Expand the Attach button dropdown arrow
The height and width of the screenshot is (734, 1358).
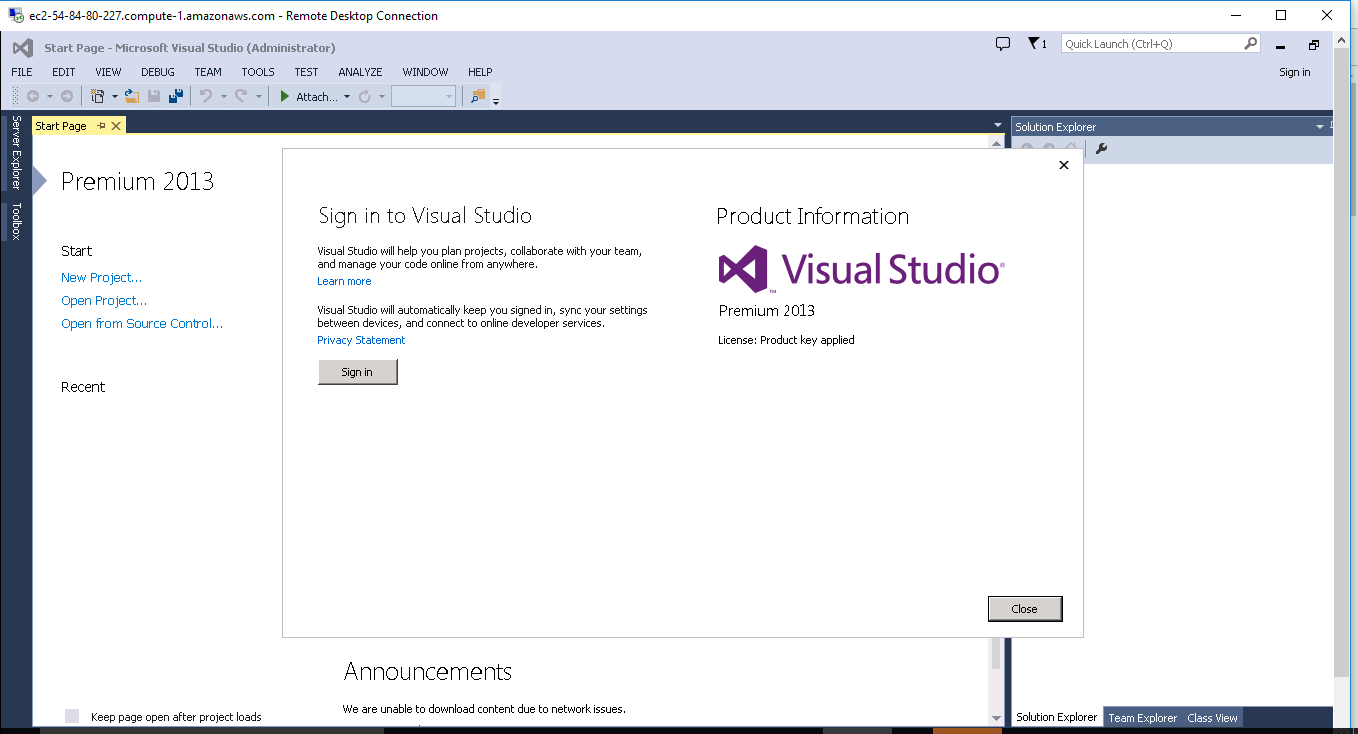[347, 97]
